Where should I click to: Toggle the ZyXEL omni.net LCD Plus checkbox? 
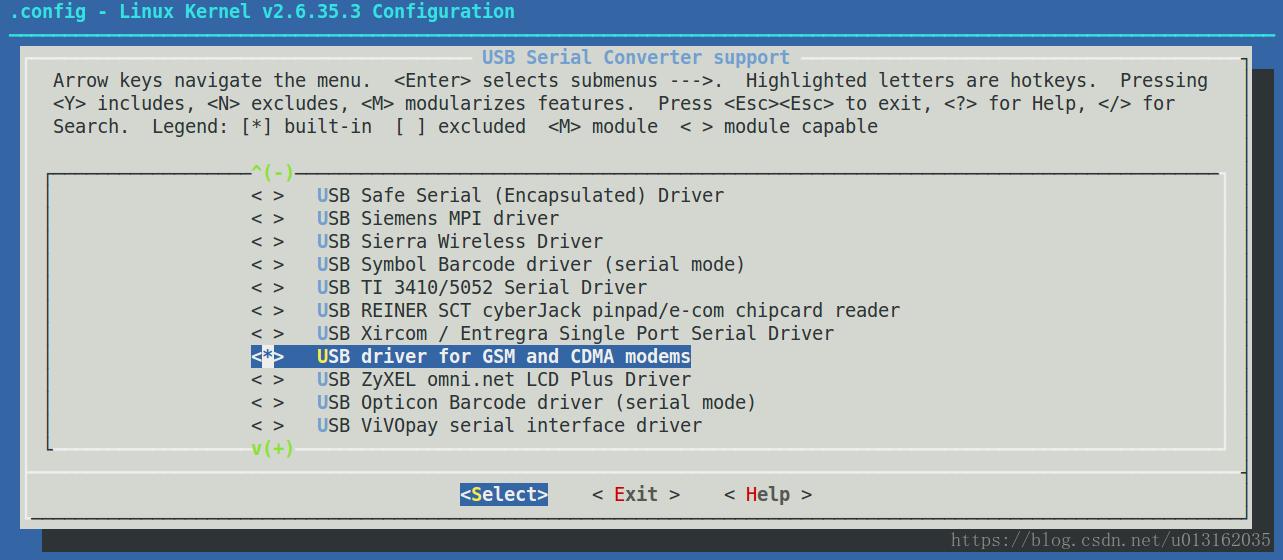click(267, 379)
